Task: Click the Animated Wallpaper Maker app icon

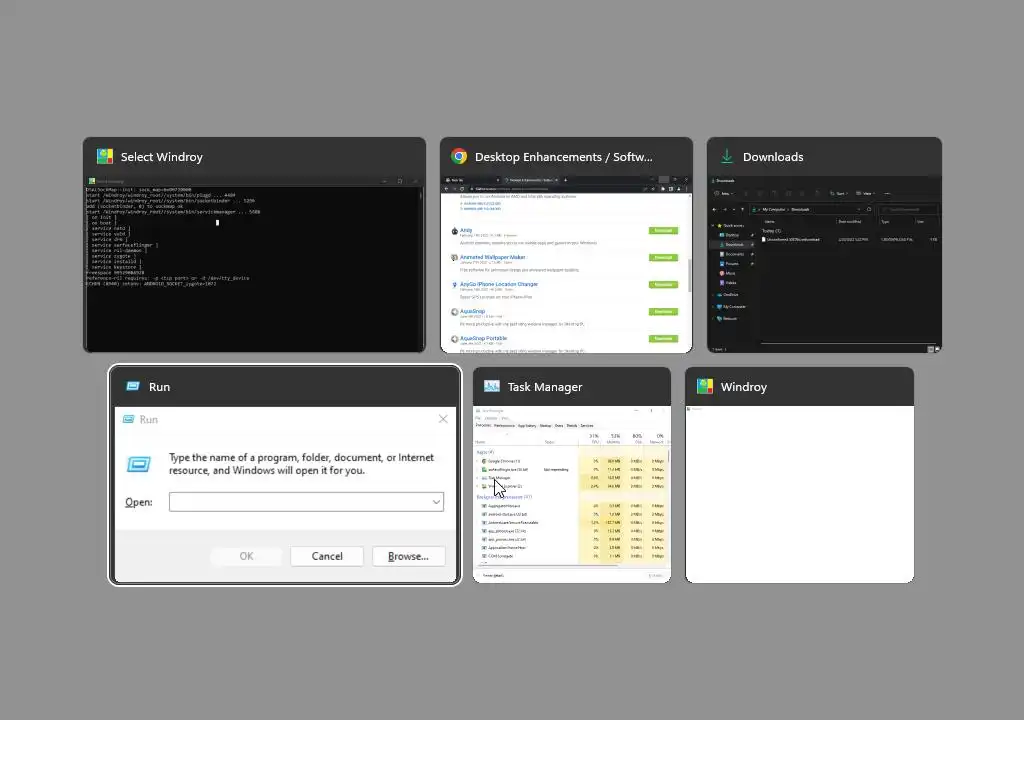Action: point(455,257)
